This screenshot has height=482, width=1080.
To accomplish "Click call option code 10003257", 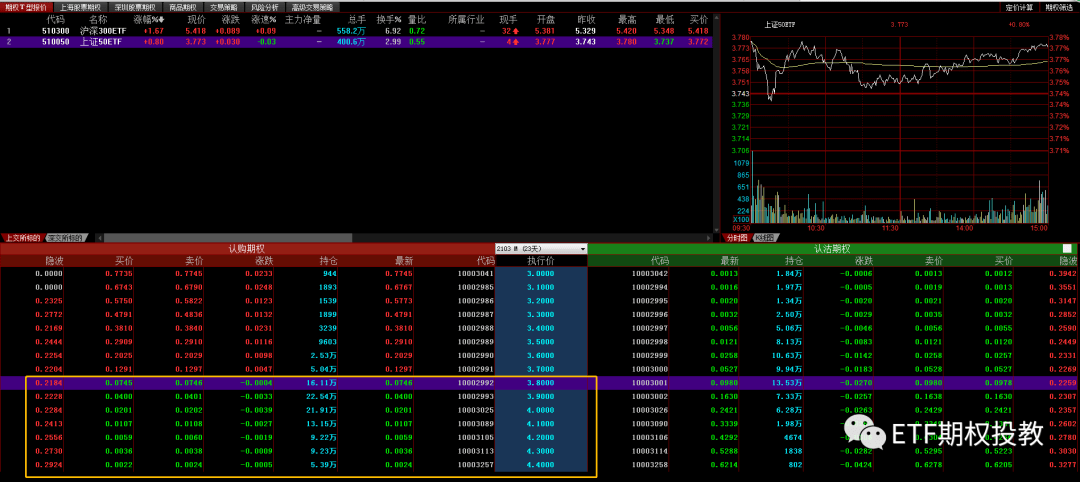I will [477, 465].
